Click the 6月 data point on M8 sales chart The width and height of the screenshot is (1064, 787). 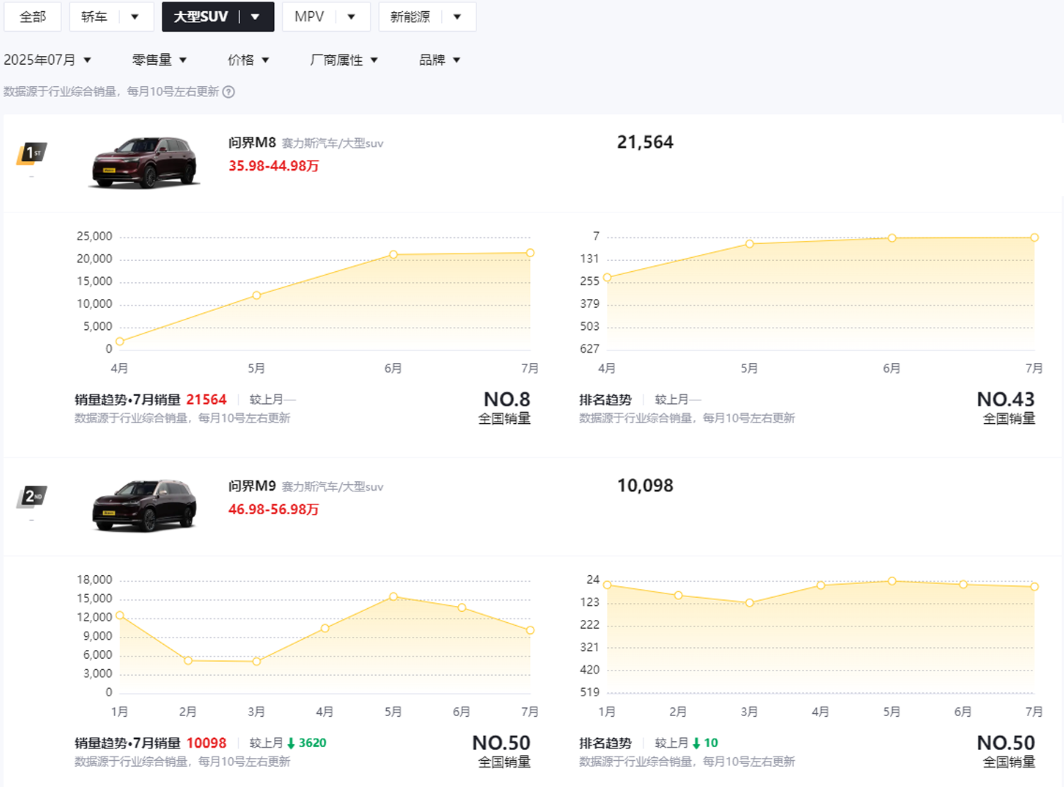[394, 255]
